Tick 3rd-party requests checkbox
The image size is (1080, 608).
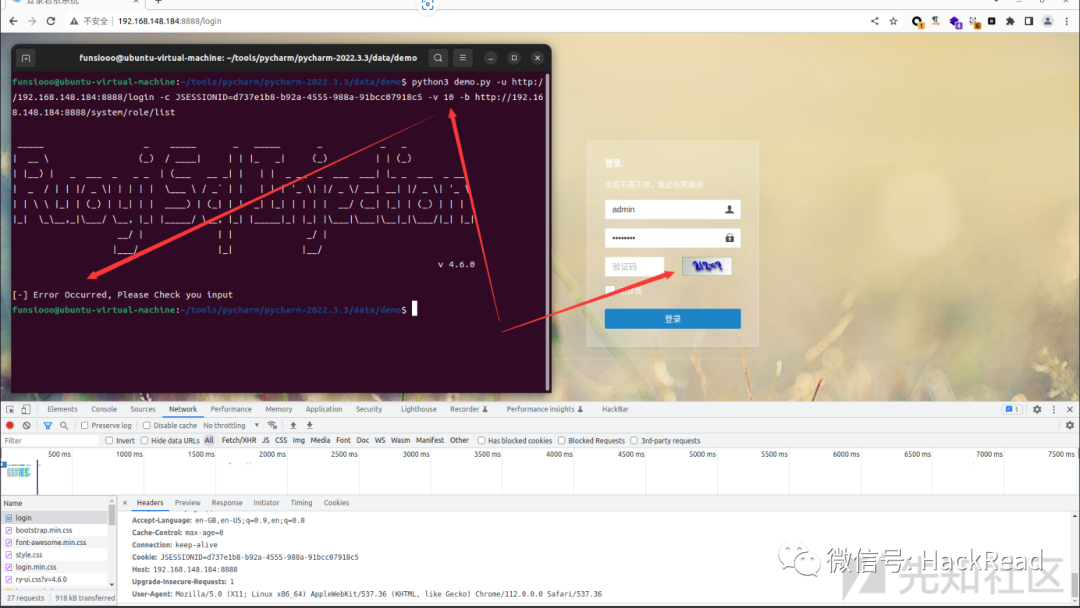(634, 441)
